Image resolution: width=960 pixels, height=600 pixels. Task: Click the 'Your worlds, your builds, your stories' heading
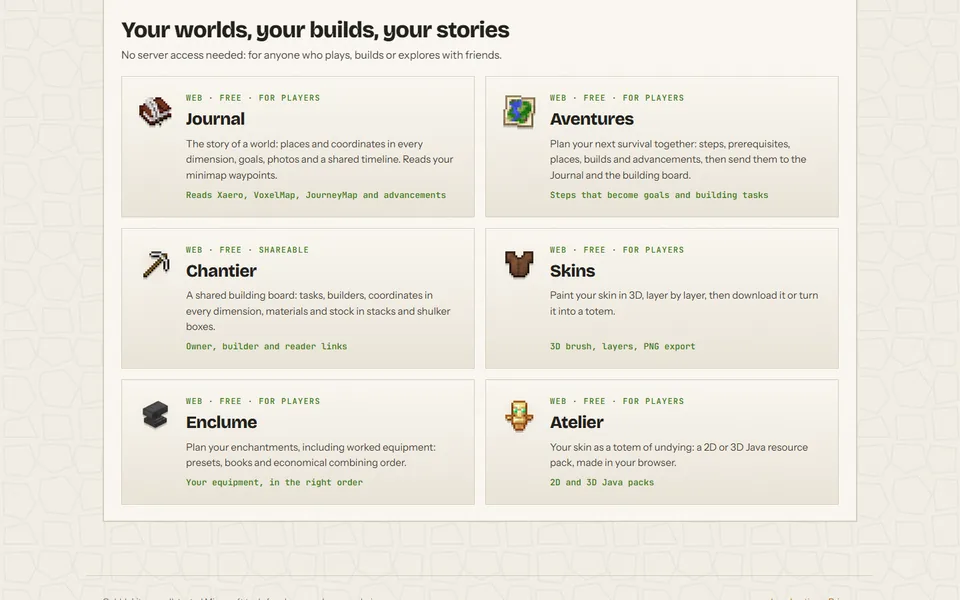point(315,29)
